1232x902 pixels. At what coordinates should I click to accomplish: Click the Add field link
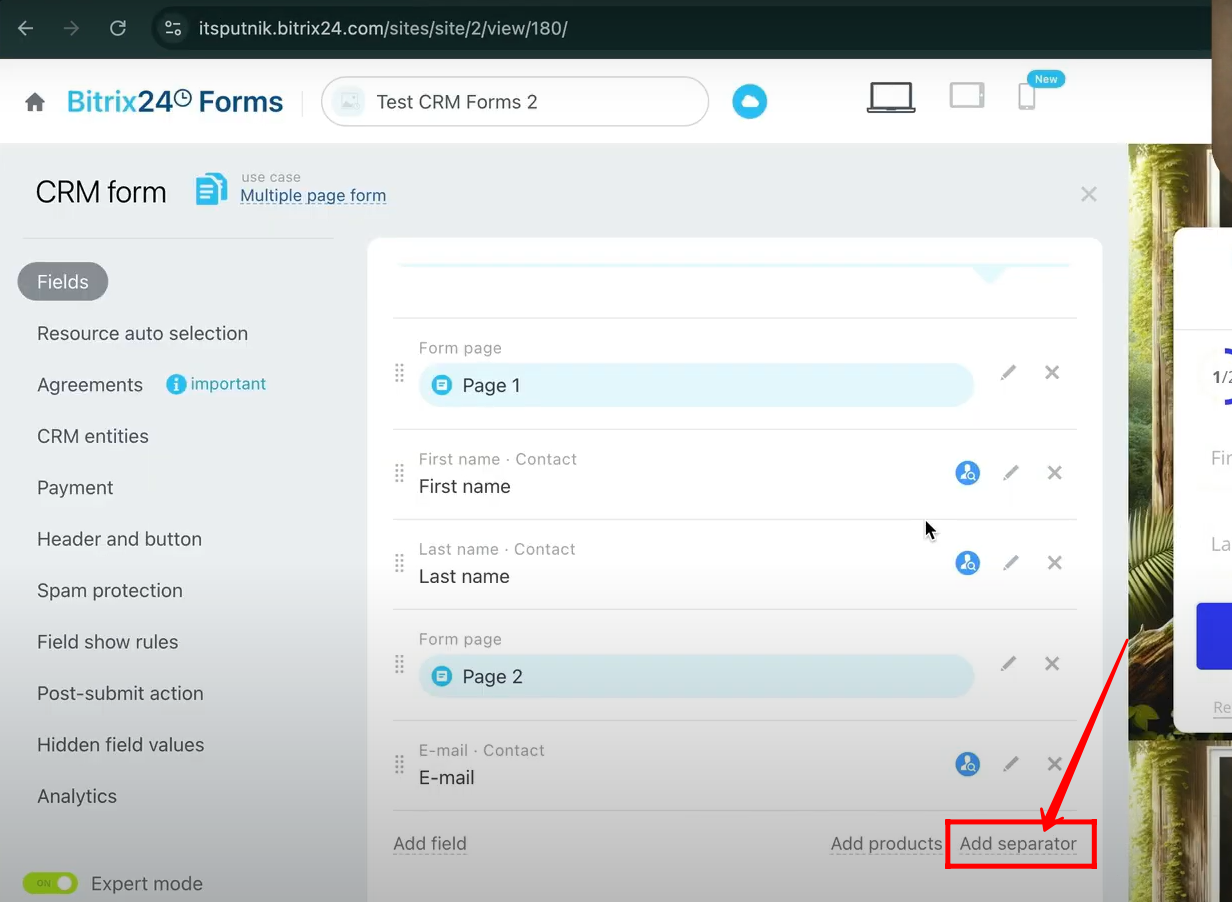430,844
